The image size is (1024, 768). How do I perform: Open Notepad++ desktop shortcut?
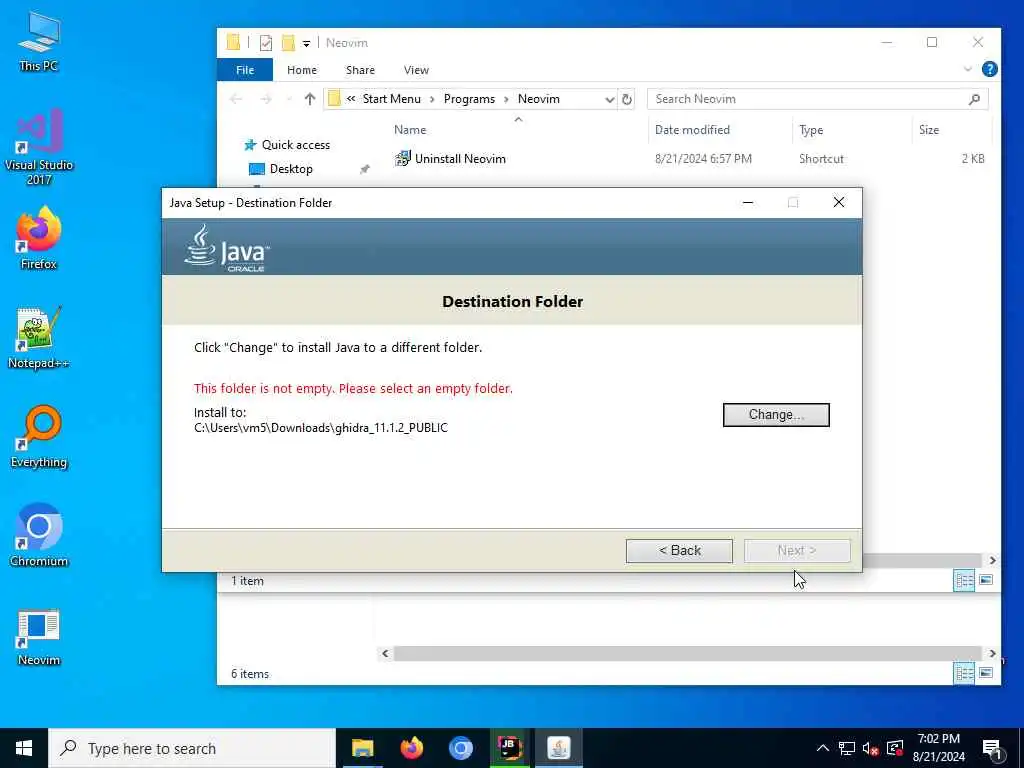click(x=39, y=337)
